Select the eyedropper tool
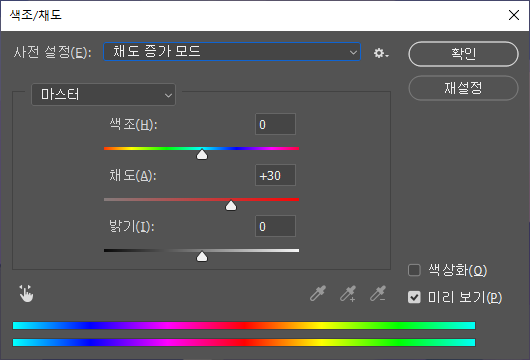The width and height of the screenshot is (530, 360). [318, 293]
